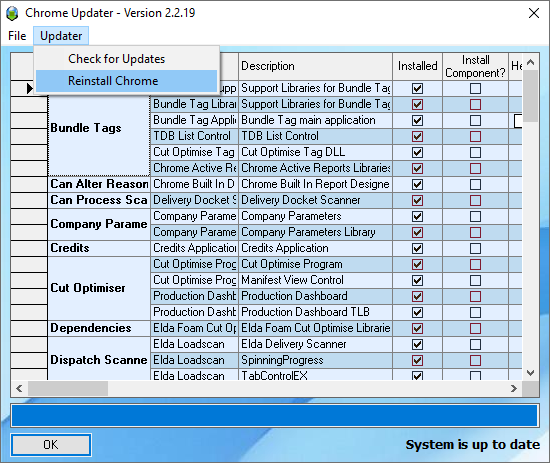Click the Updater menu
Screen dimensions: 550x463
click(61, 36)
